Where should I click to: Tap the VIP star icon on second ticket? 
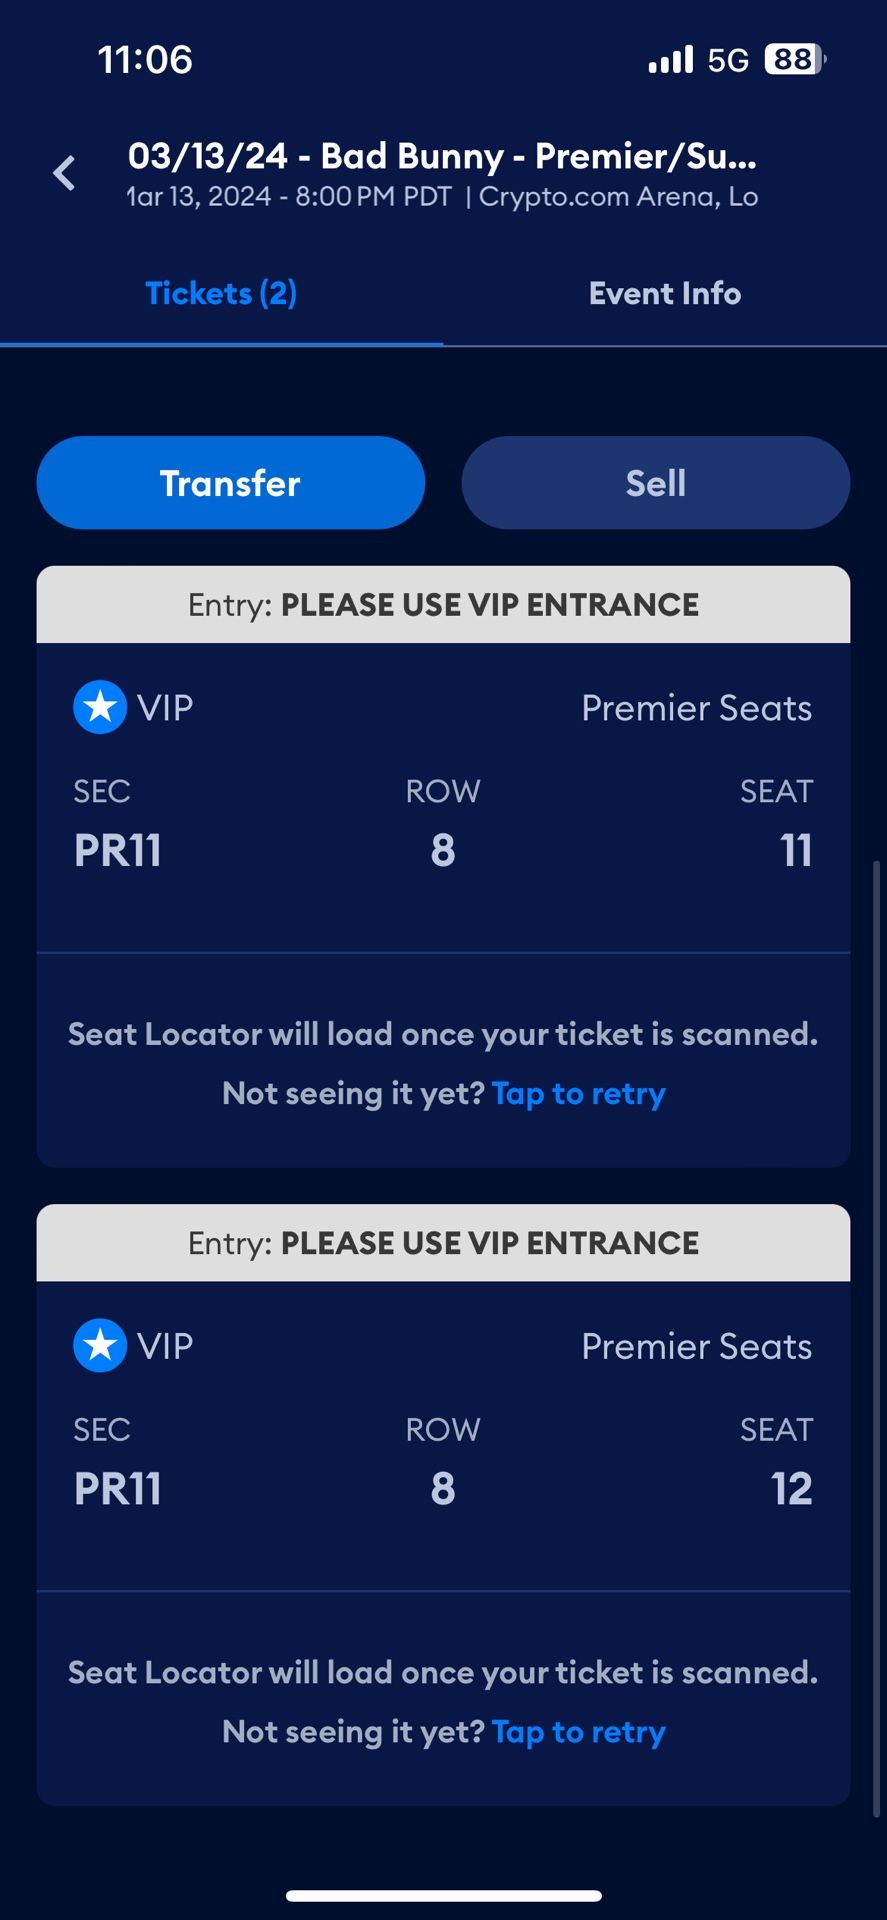100,1345
